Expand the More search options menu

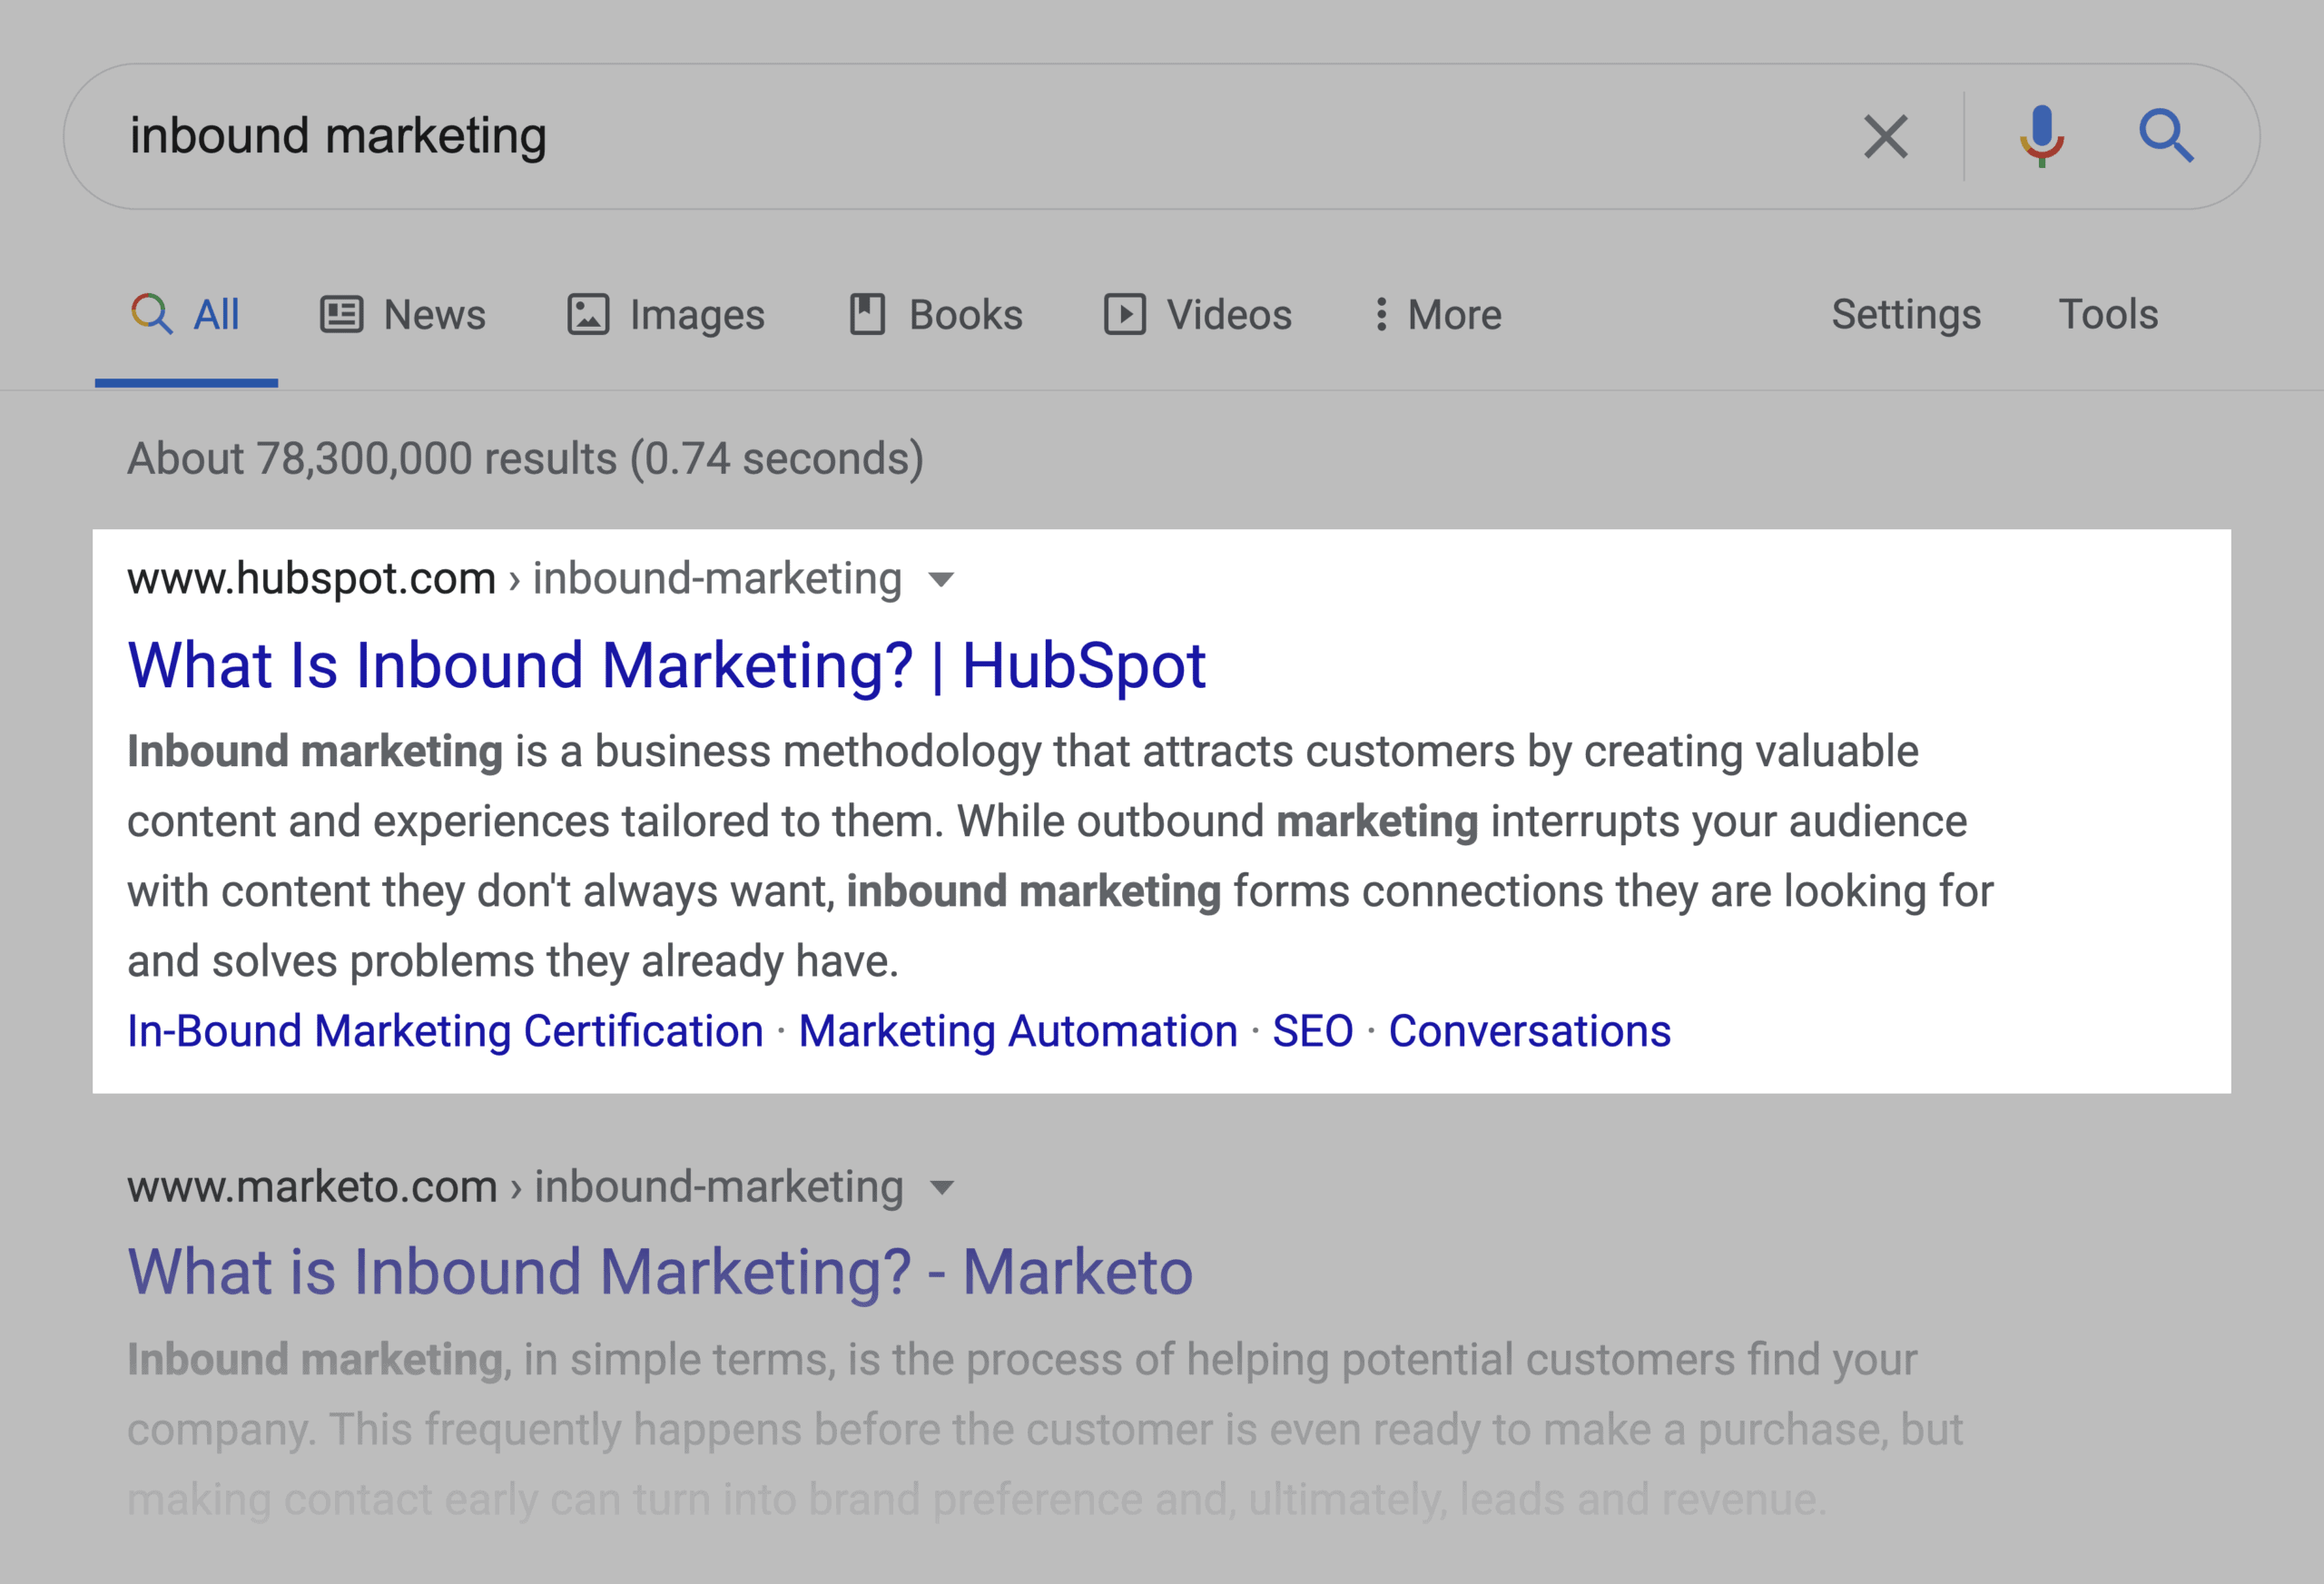pyautogui.click(x=1438, y=315)
